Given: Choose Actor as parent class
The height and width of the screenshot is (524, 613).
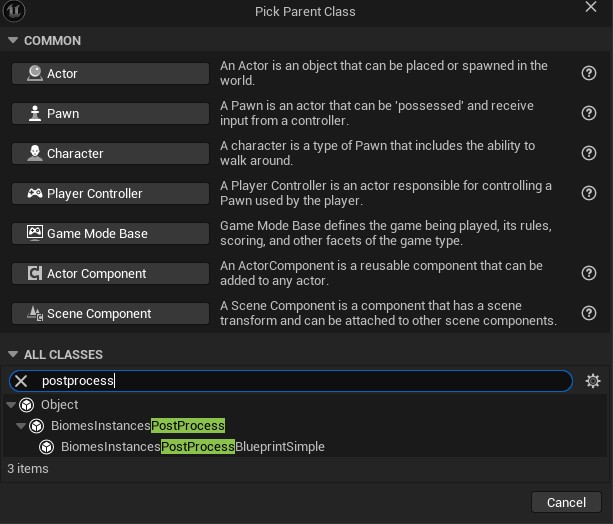Looking at the screenshot, I should 110,73.
